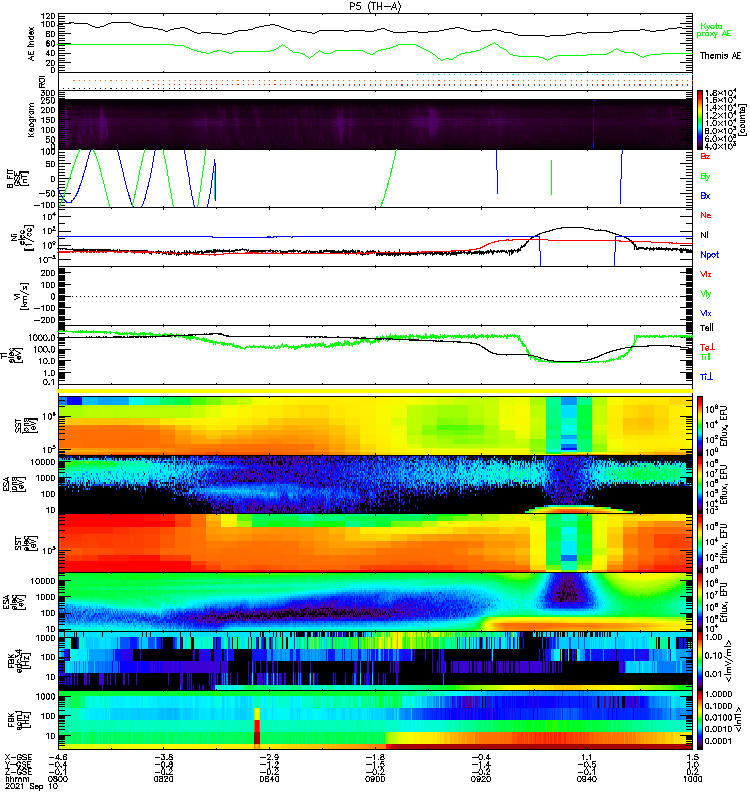
Task: Click the Keogram panel axis label
Action: point(31,120)
